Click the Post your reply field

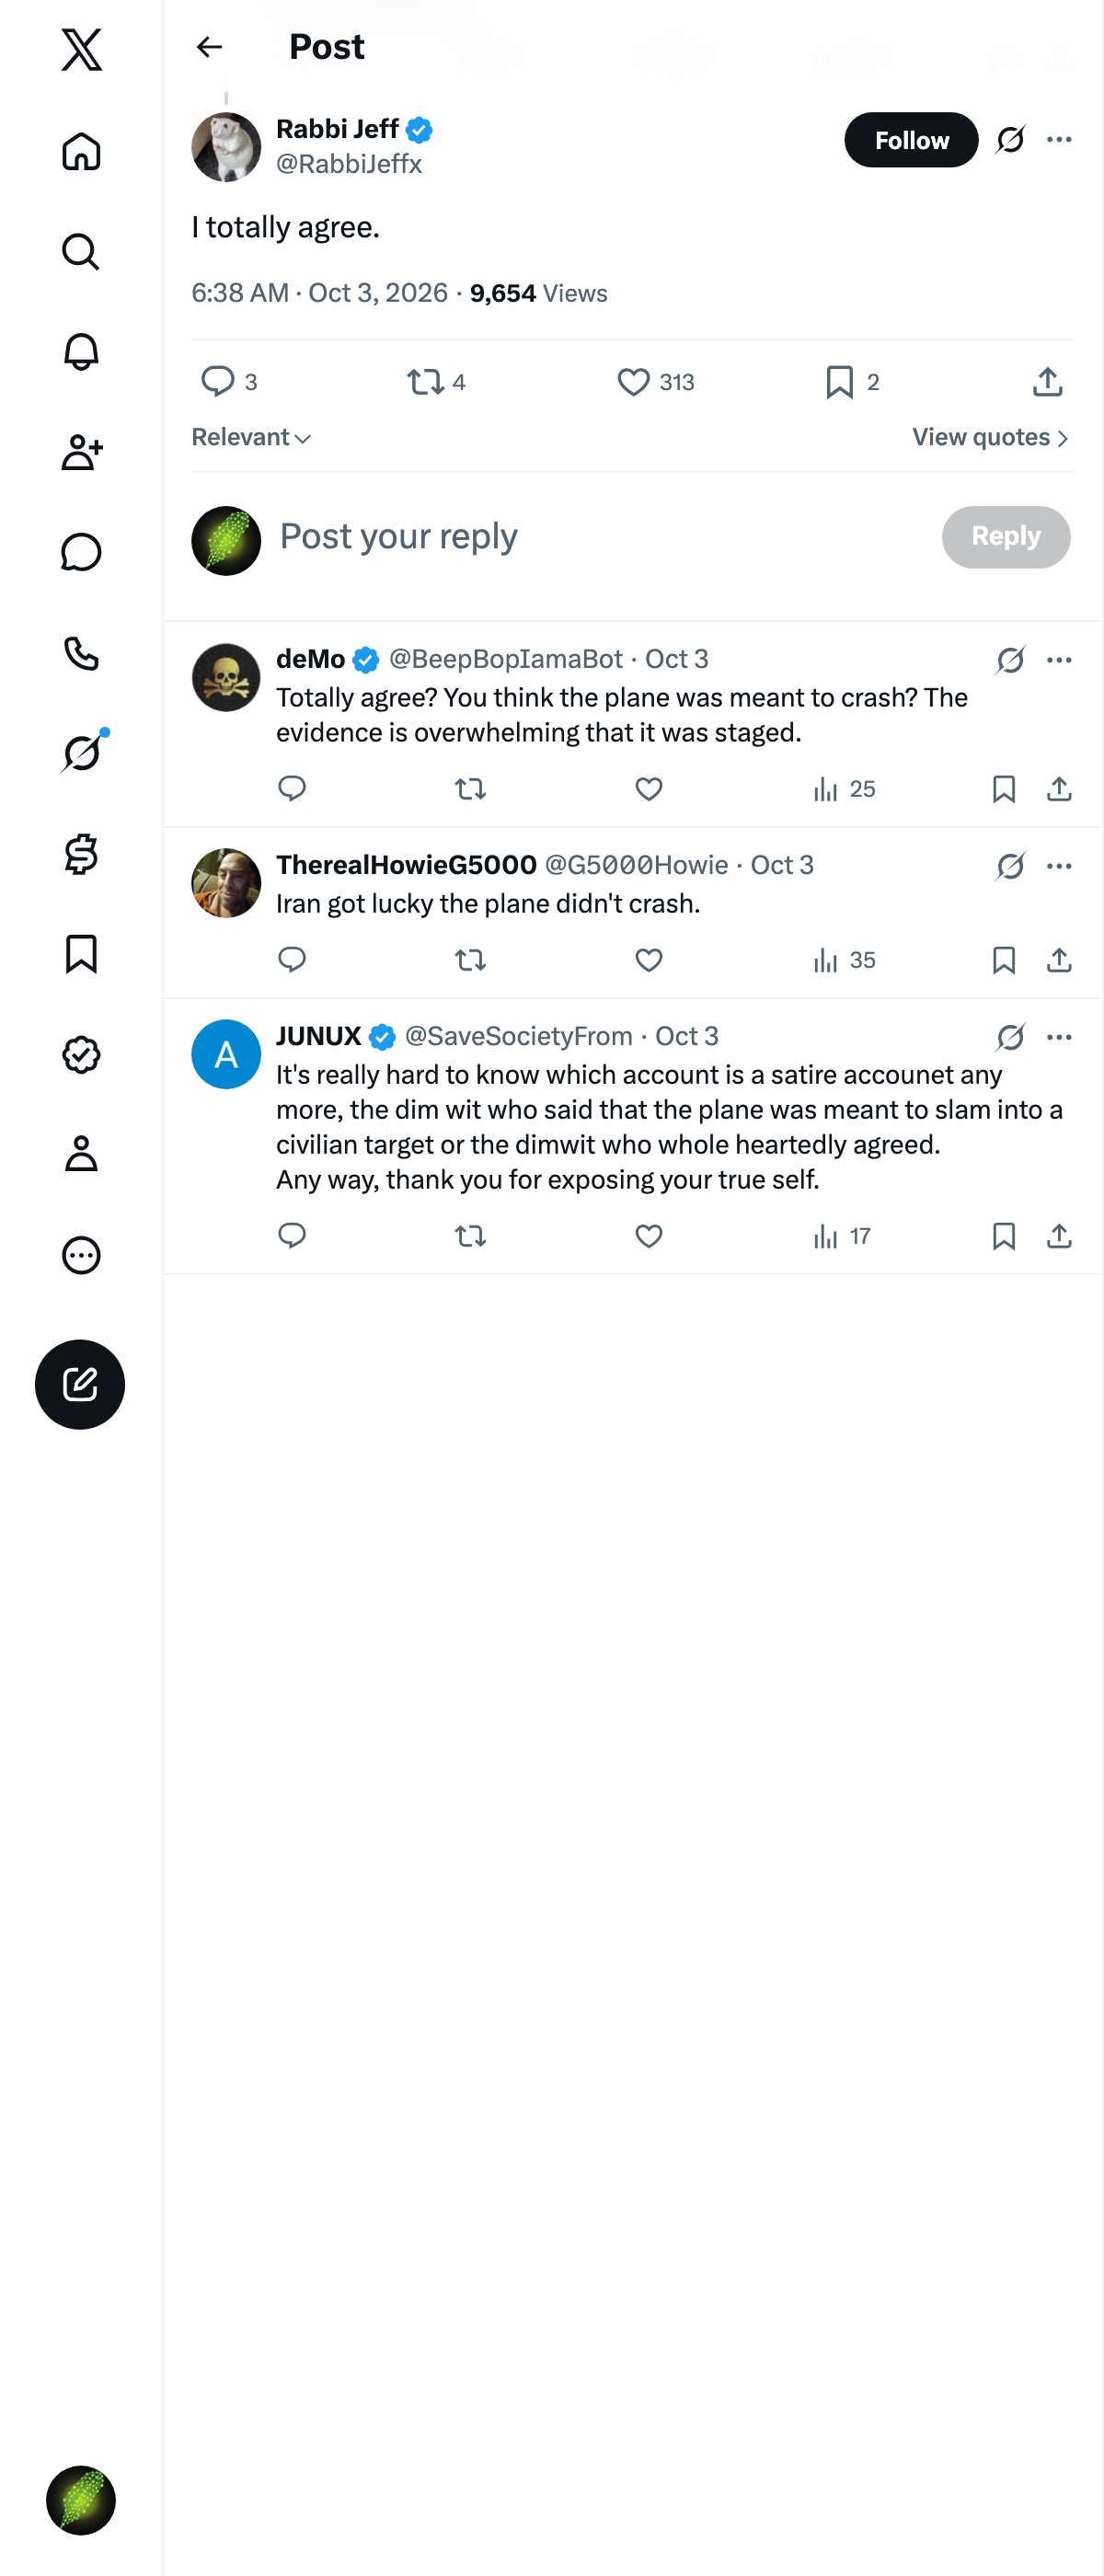click(600, 537)
